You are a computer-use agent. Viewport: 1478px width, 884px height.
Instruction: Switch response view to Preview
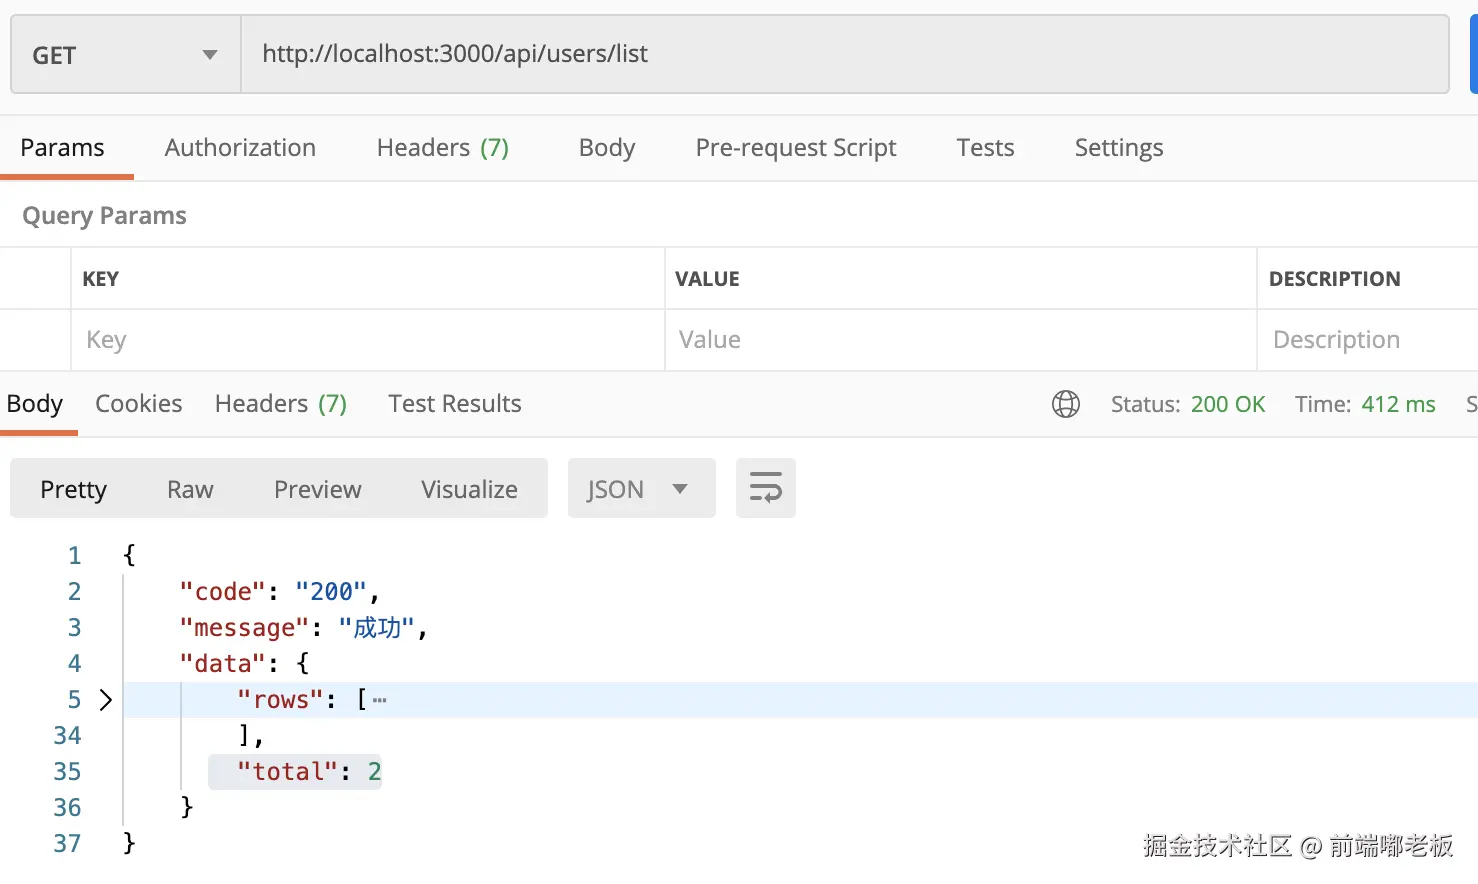point(317,489)
